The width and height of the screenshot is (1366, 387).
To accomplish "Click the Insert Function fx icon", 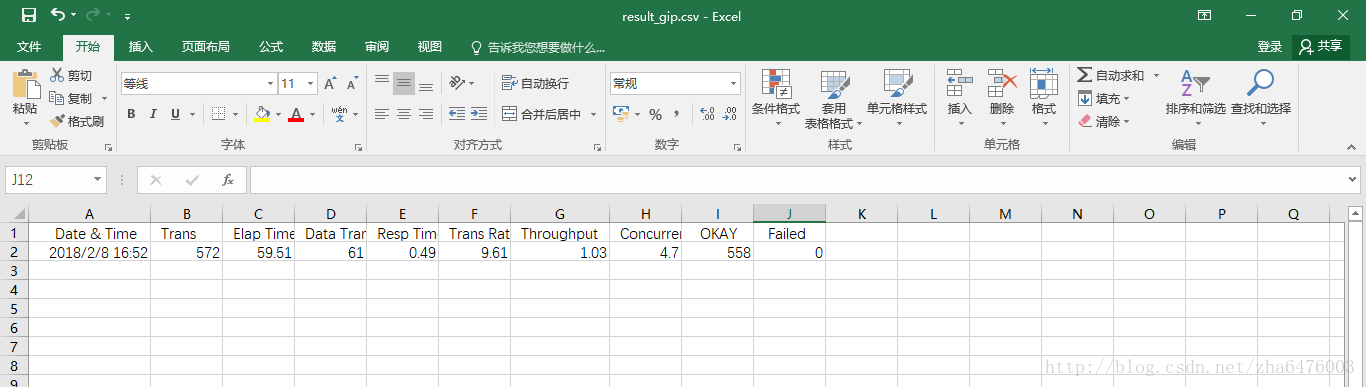I will [x=228, y=180].
